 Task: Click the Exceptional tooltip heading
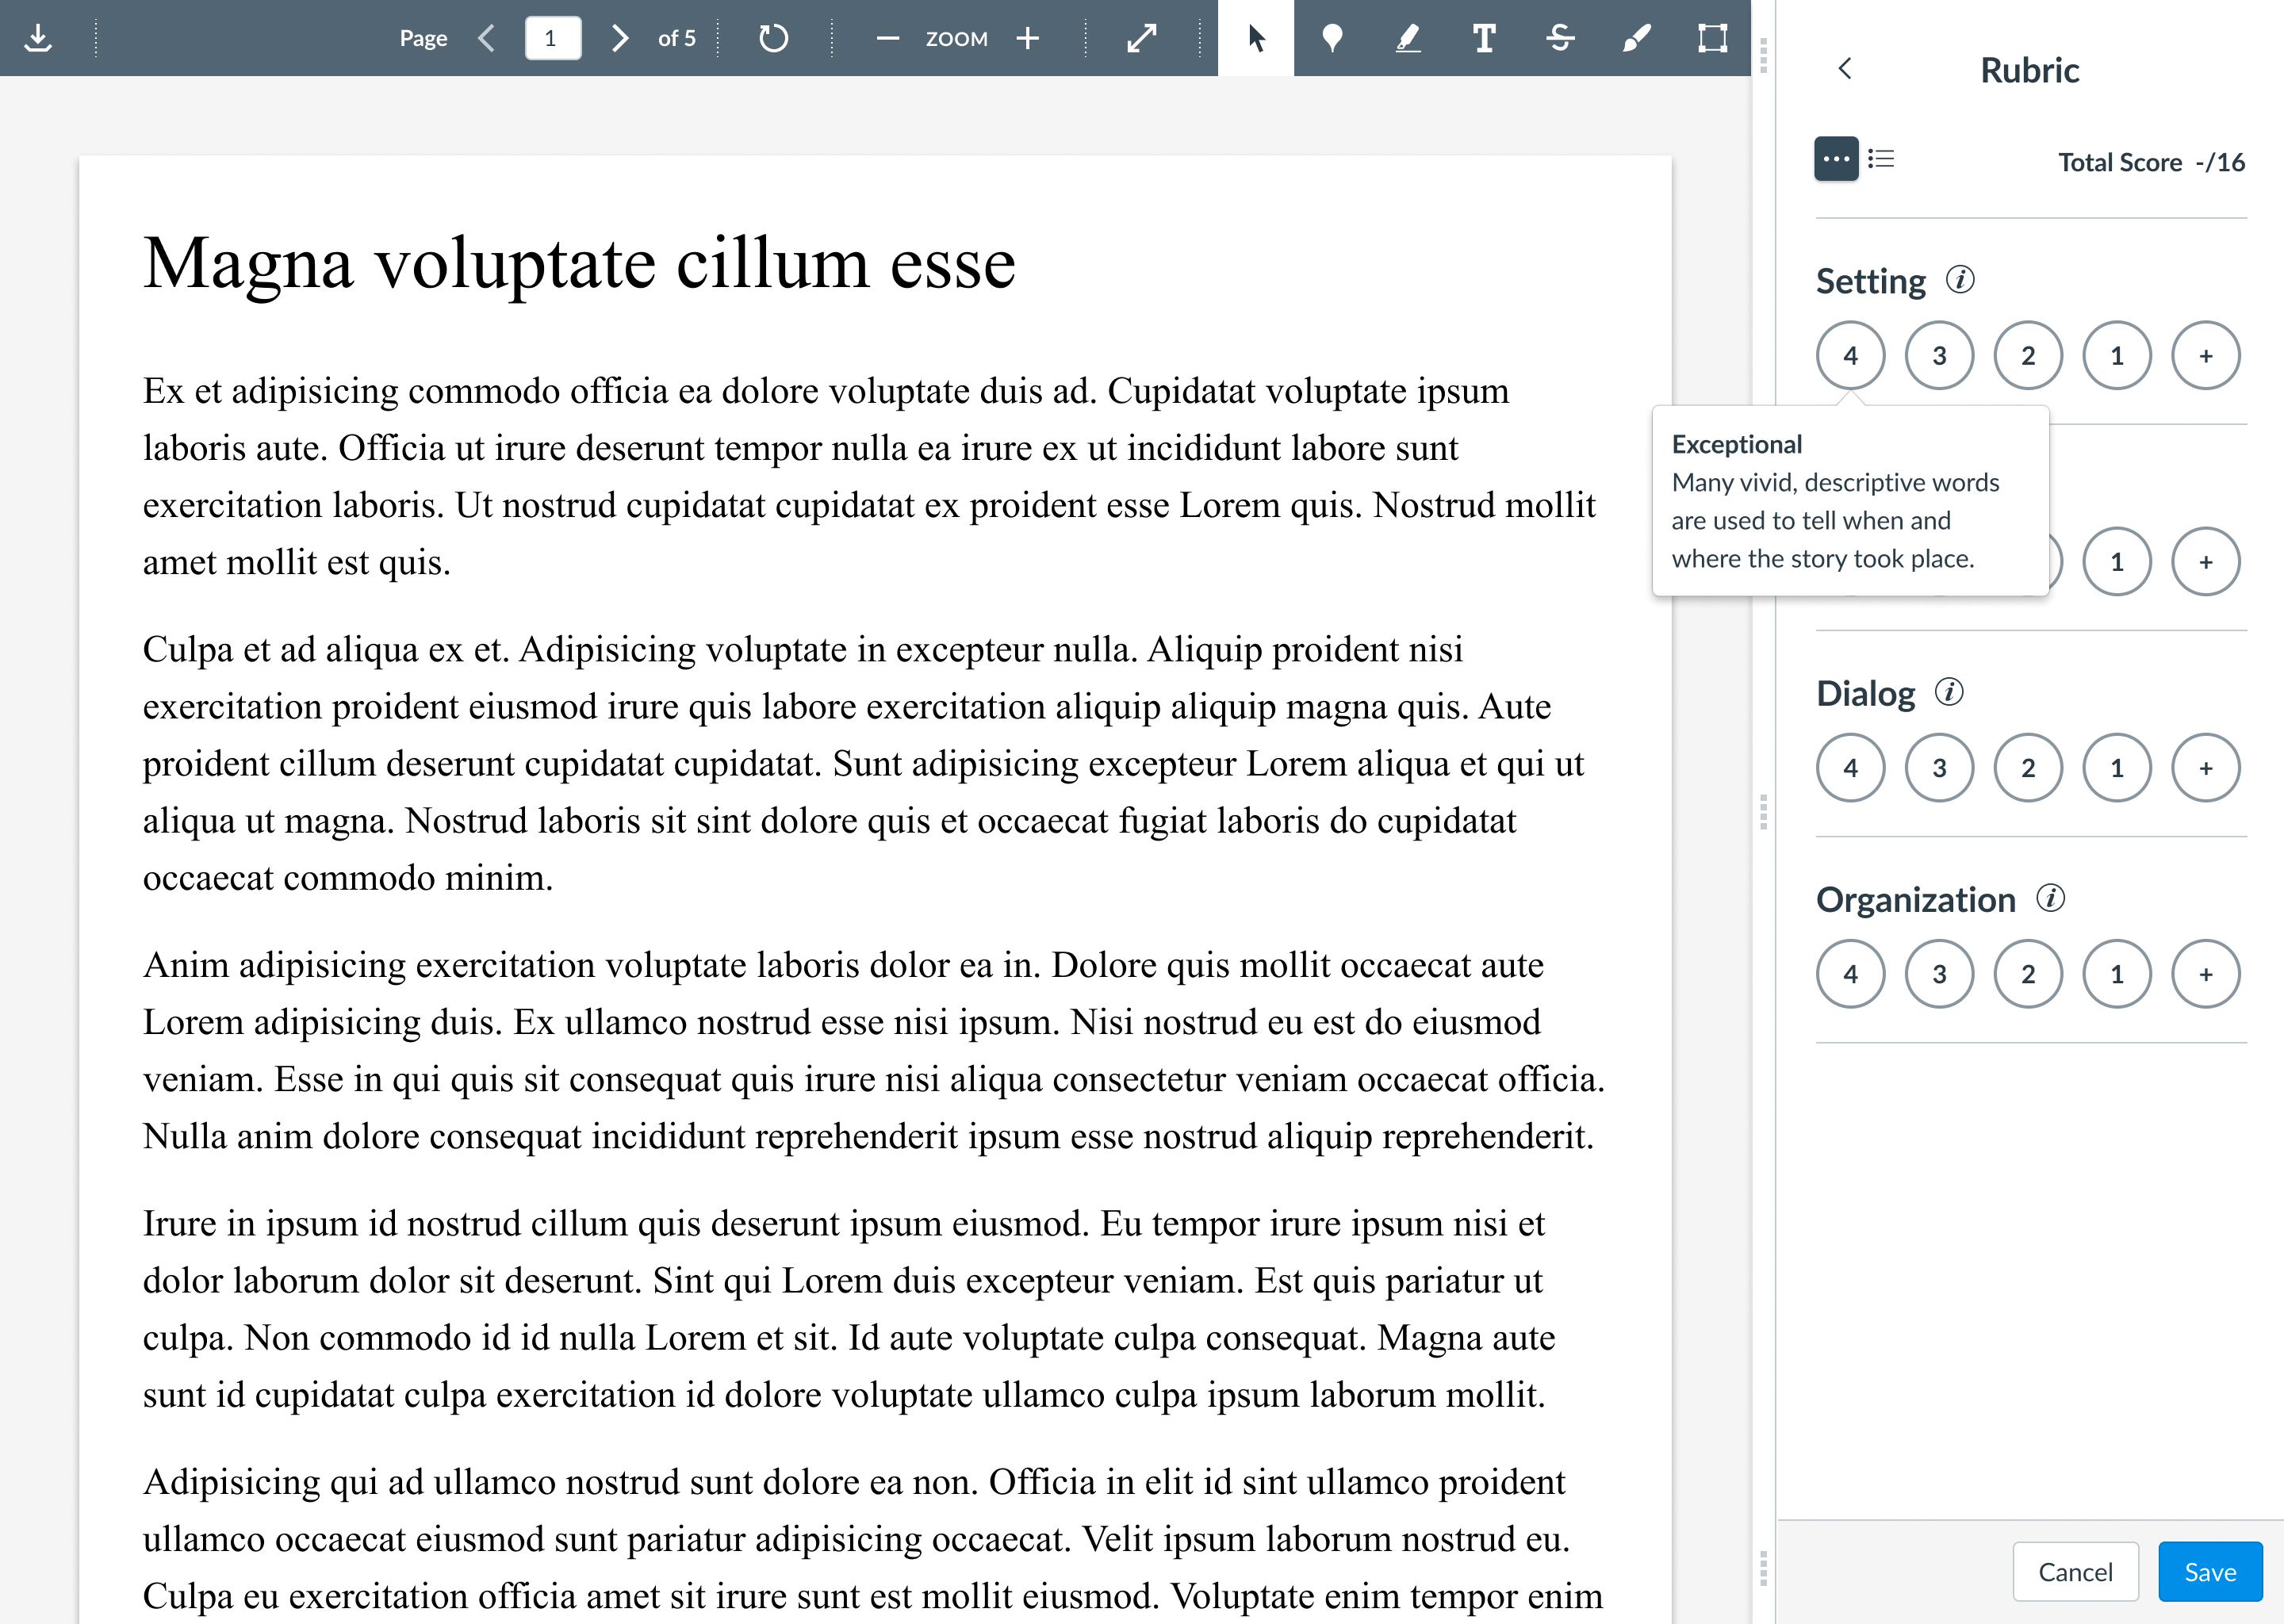click(x=1737, y=444)
